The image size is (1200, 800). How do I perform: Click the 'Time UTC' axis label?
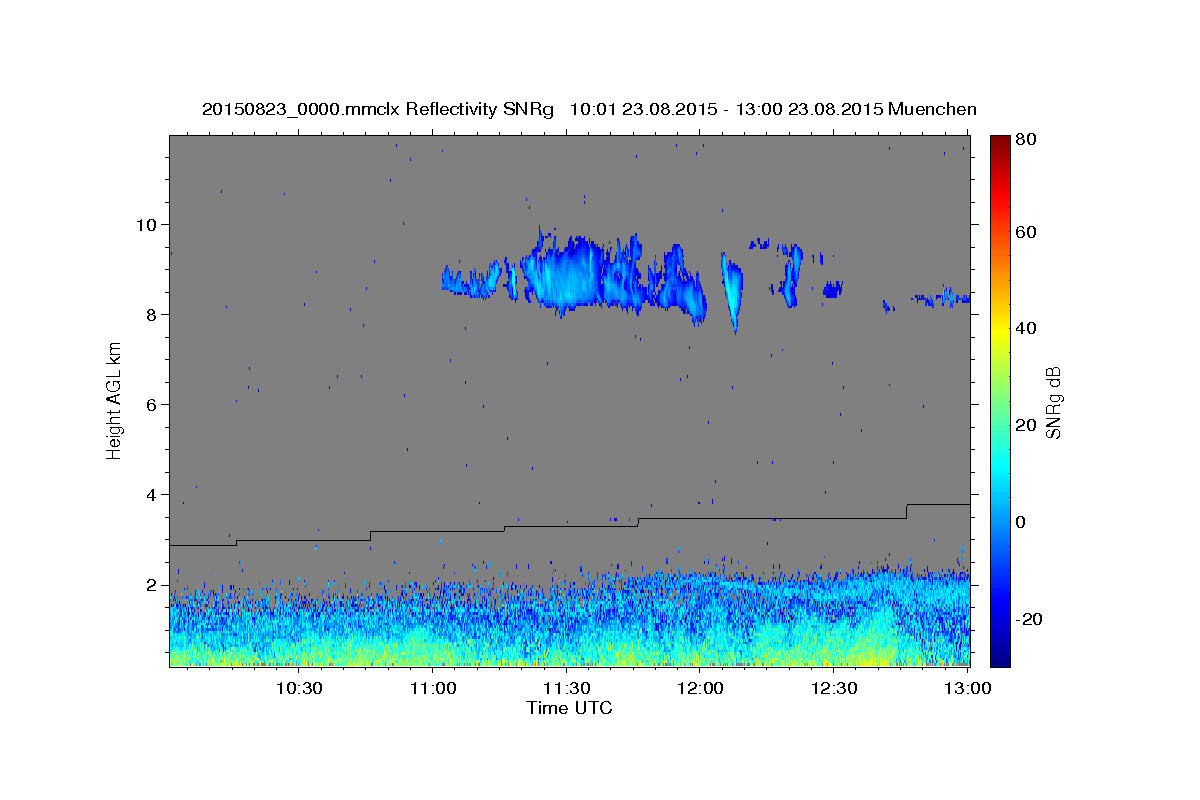tap(569, 708)
